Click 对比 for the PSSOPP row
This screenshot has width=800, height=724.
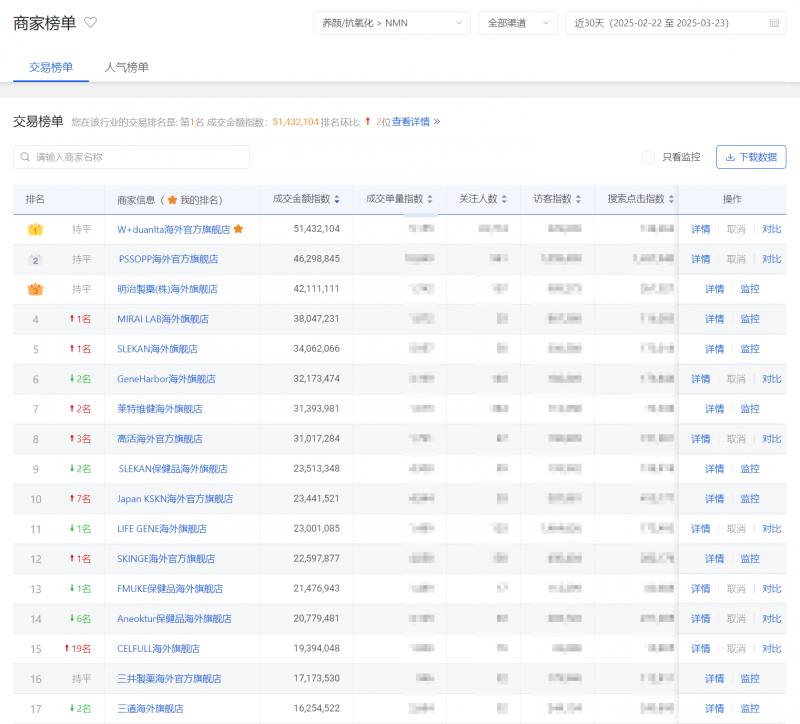(771, 259)
